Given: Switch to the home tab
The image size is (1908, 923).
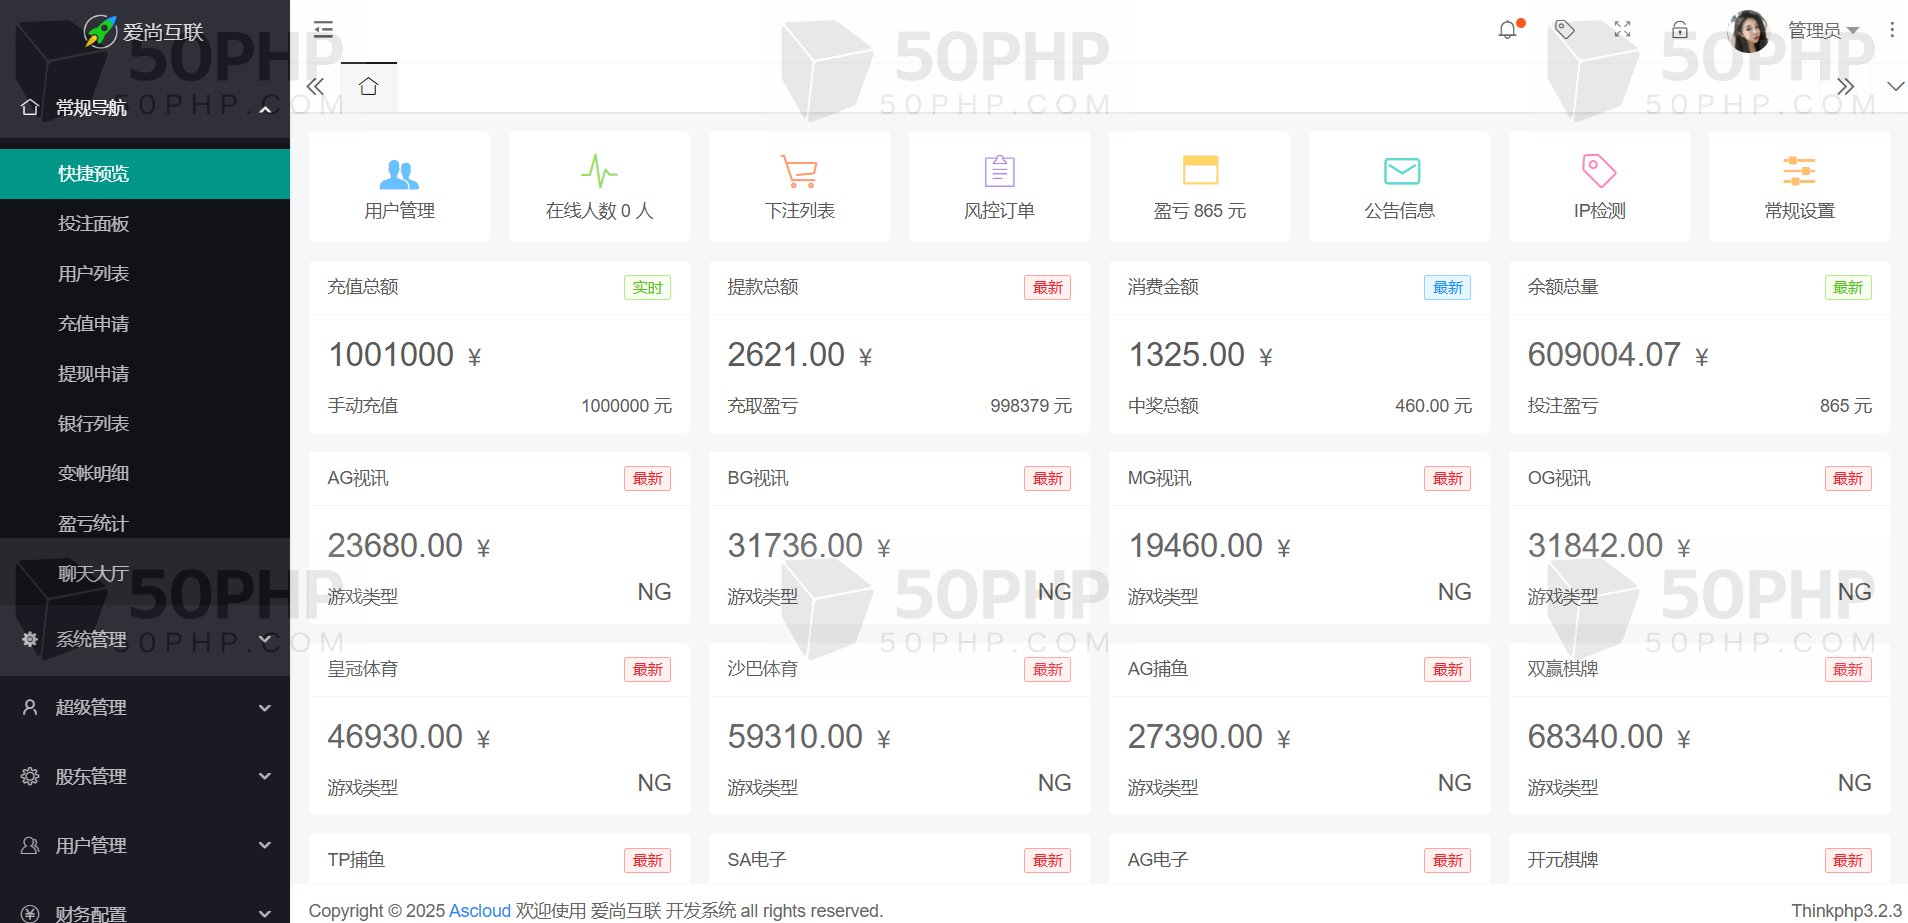Looking at the screenshot, I should coord(368,87).
